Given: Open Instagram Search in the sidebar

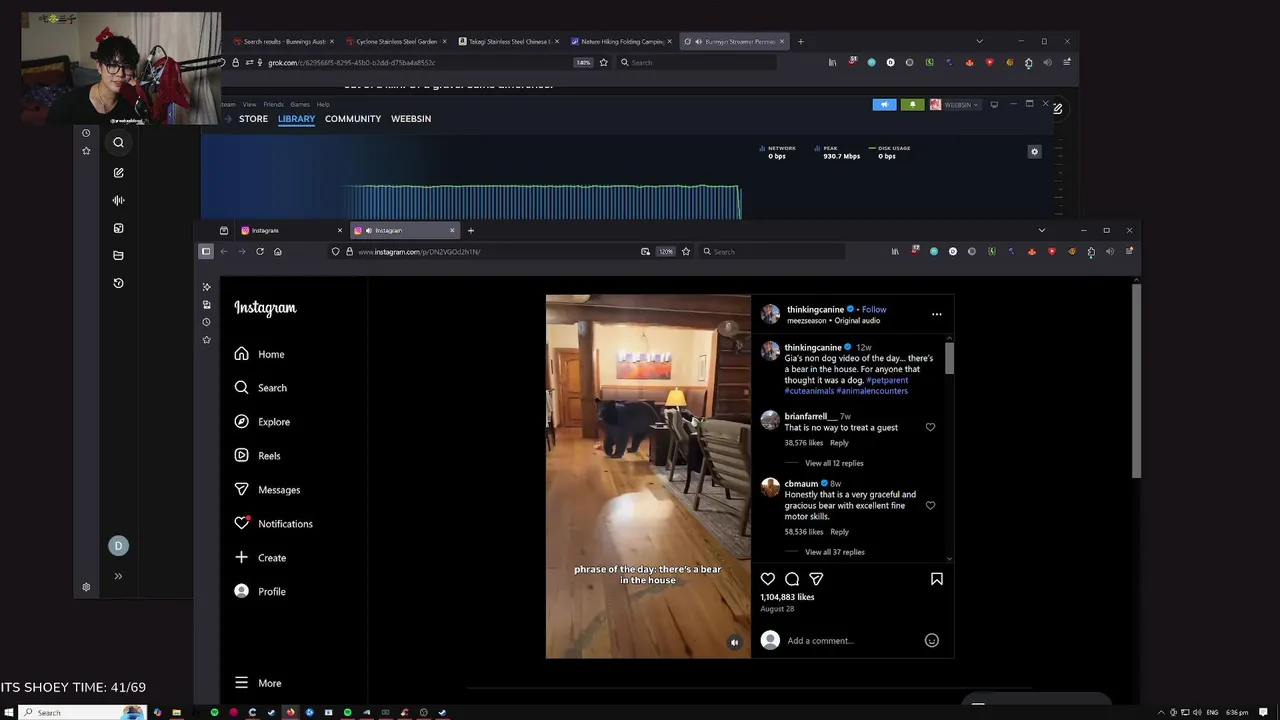Looking at the screenshot, I should coord(261,388).
